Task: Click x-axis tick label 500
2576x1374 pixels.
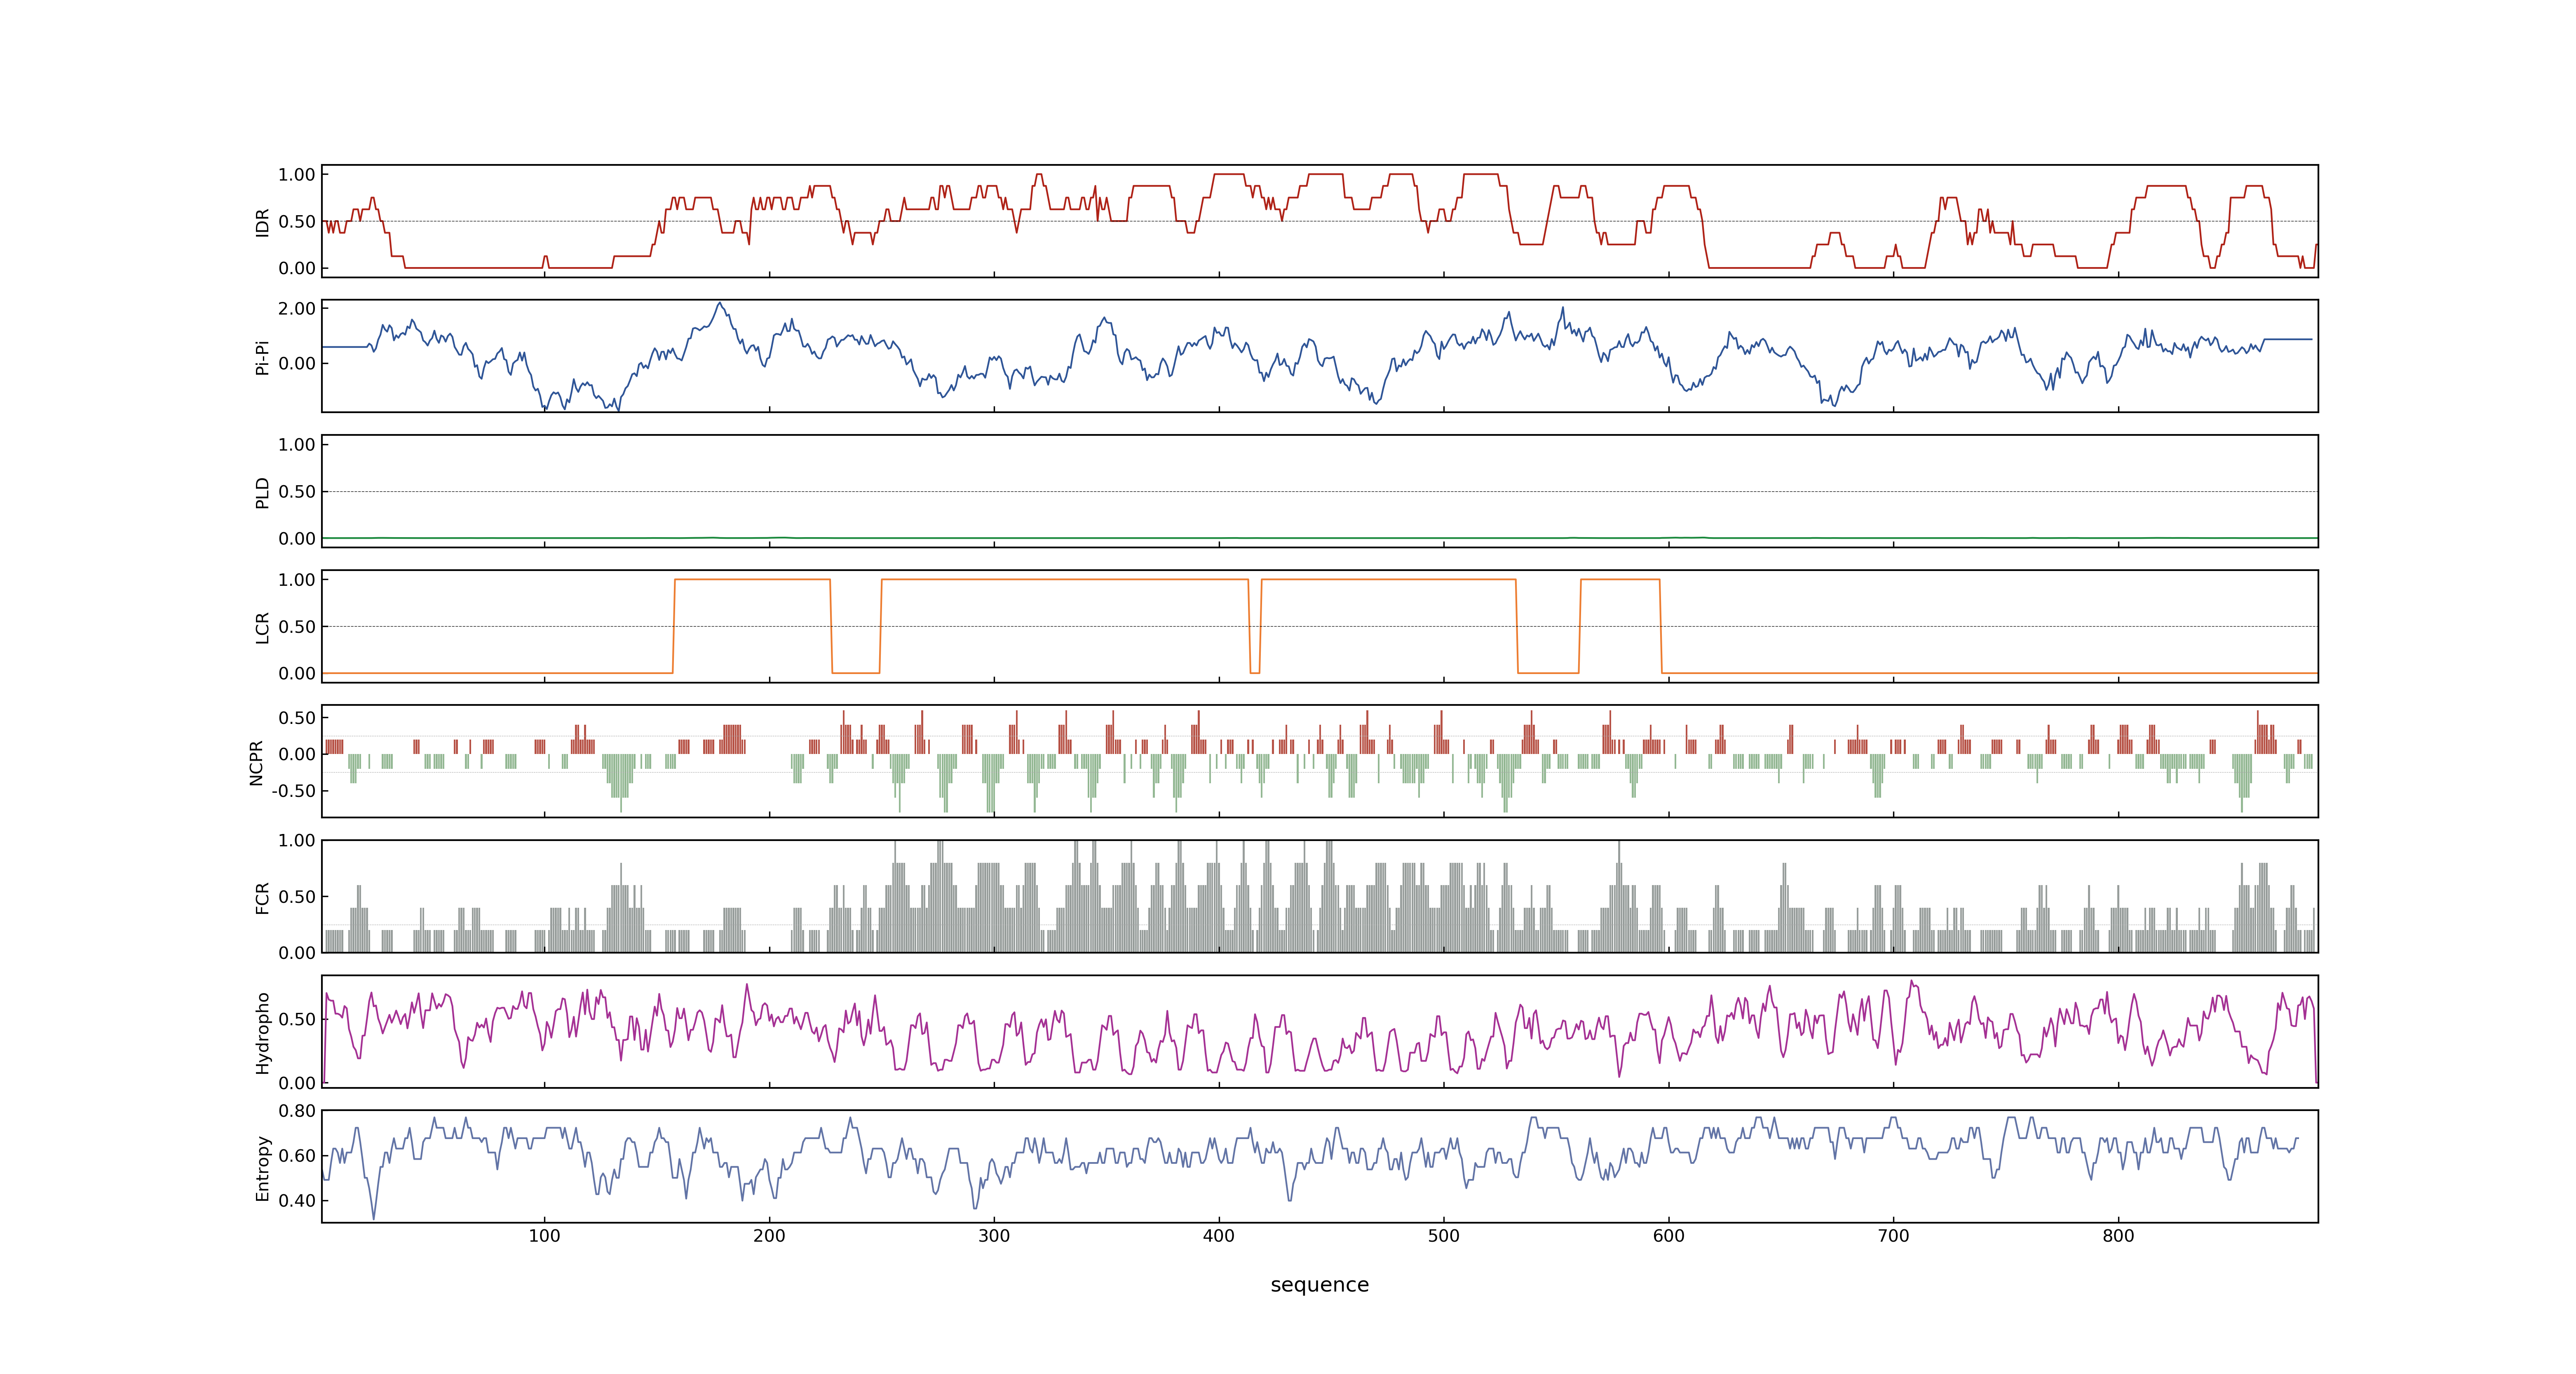Action: point(1444,1236)
